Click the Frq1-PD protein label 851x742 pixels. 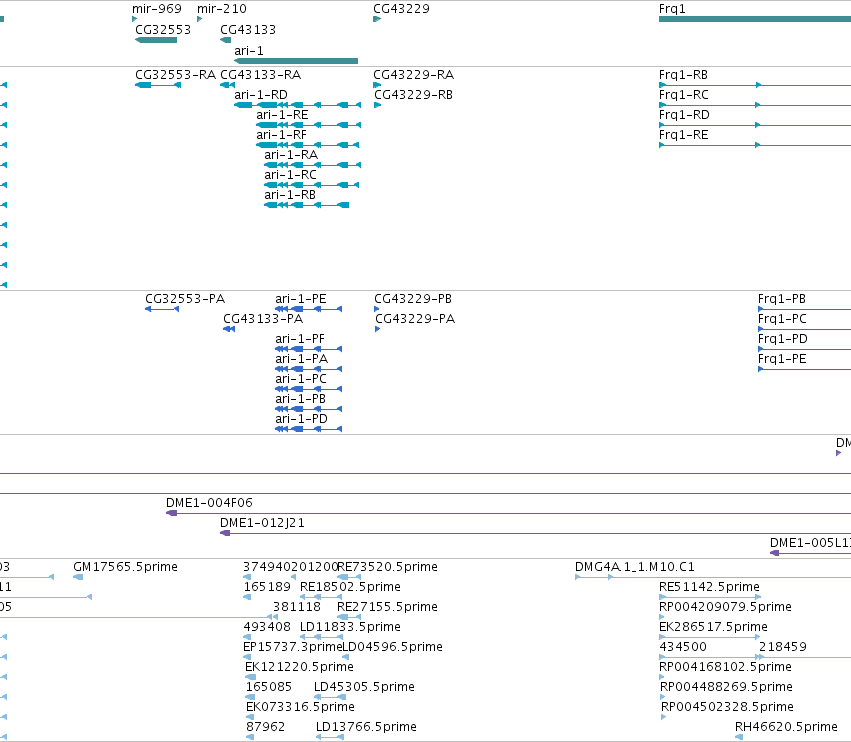(x=783, y=339)
